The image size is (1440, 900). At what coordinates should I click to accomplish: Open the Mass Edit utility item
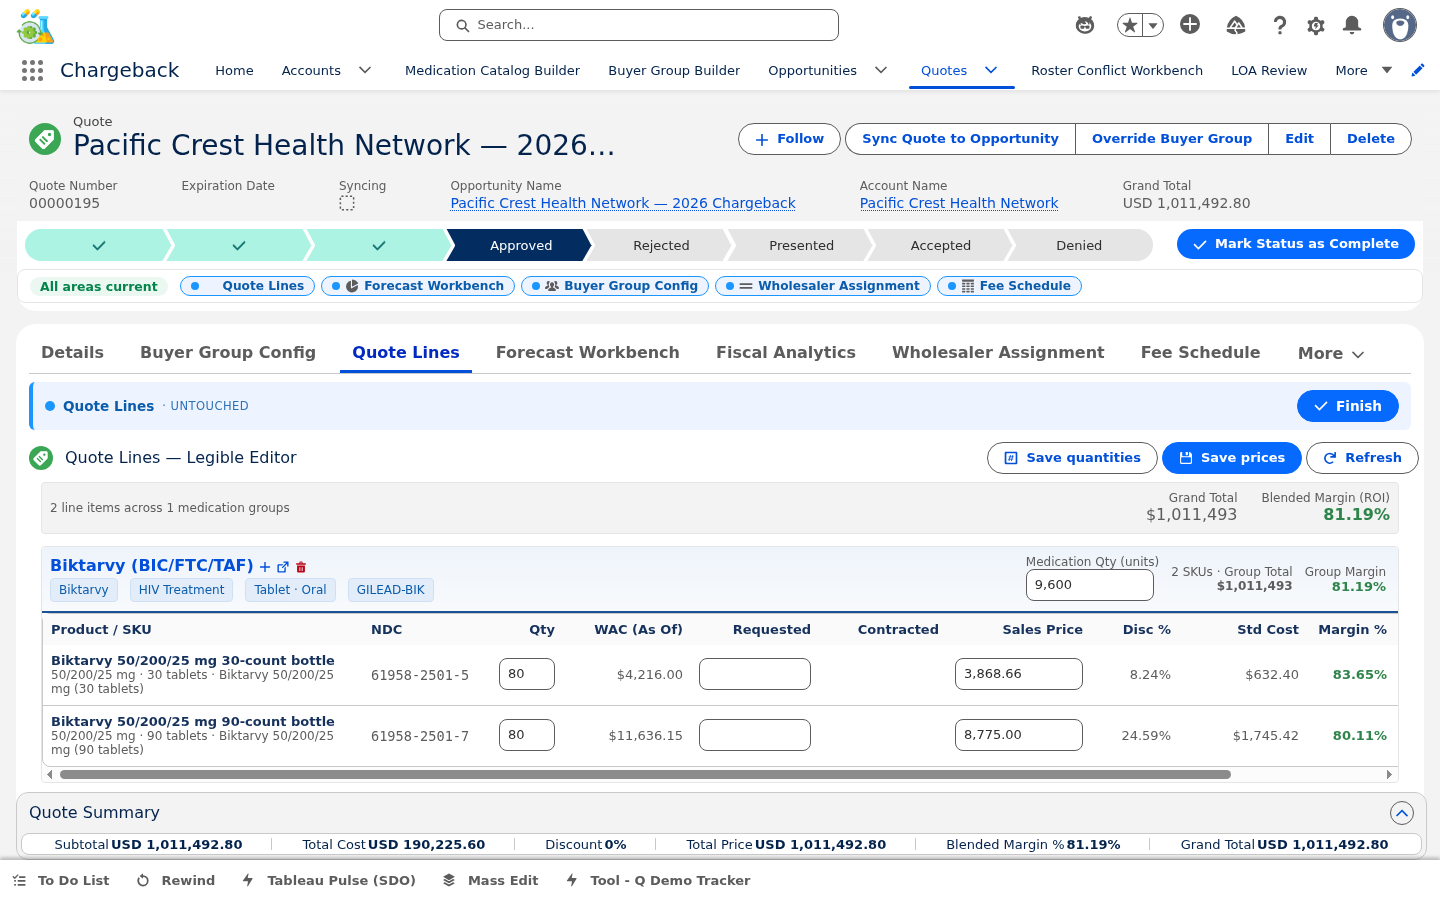tap(491, 880)
